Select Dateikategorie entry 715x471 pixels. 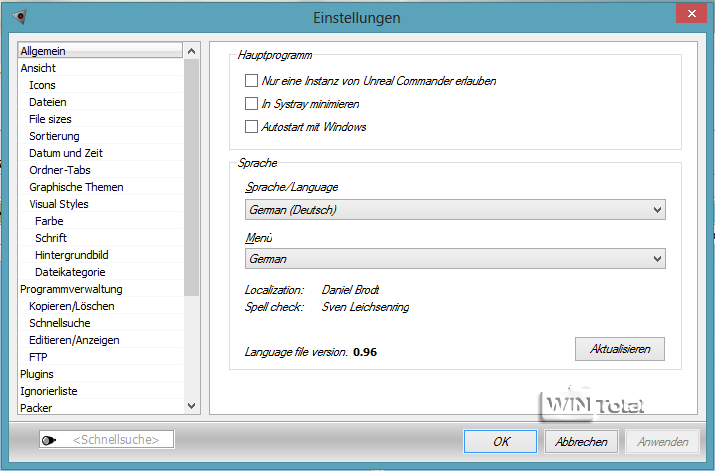tap(100, 272)
